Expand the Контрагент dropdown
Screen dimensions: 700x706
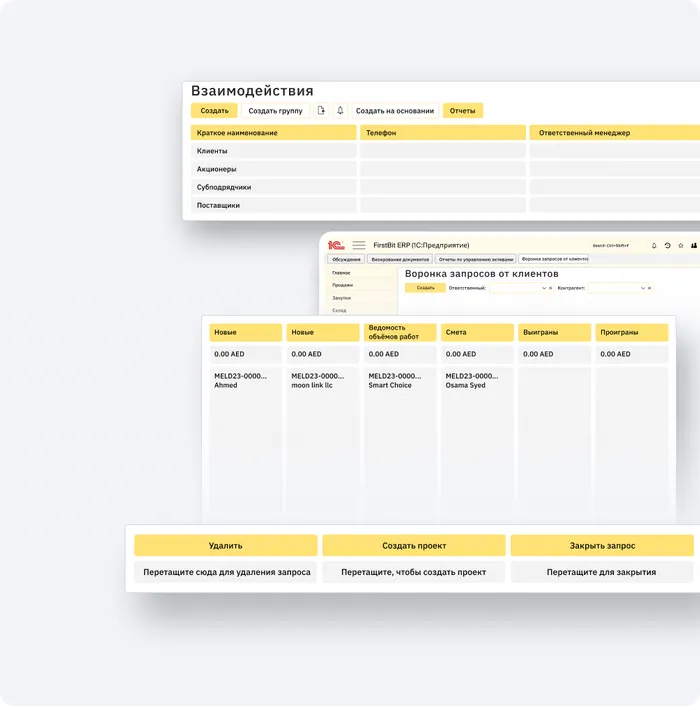642,288
